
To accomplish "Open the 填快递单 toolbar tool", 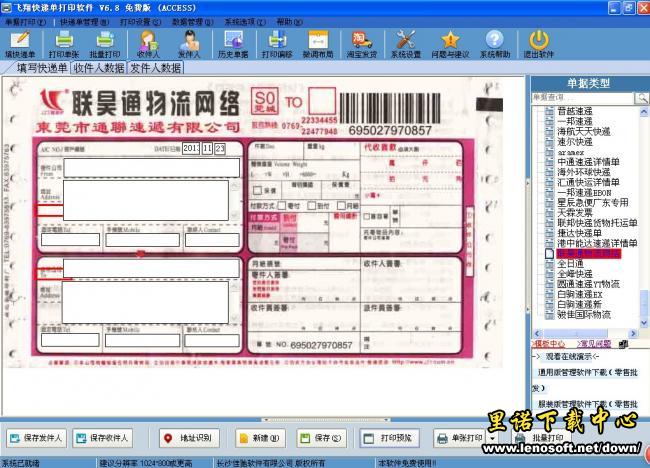I will tap(20, 44).
